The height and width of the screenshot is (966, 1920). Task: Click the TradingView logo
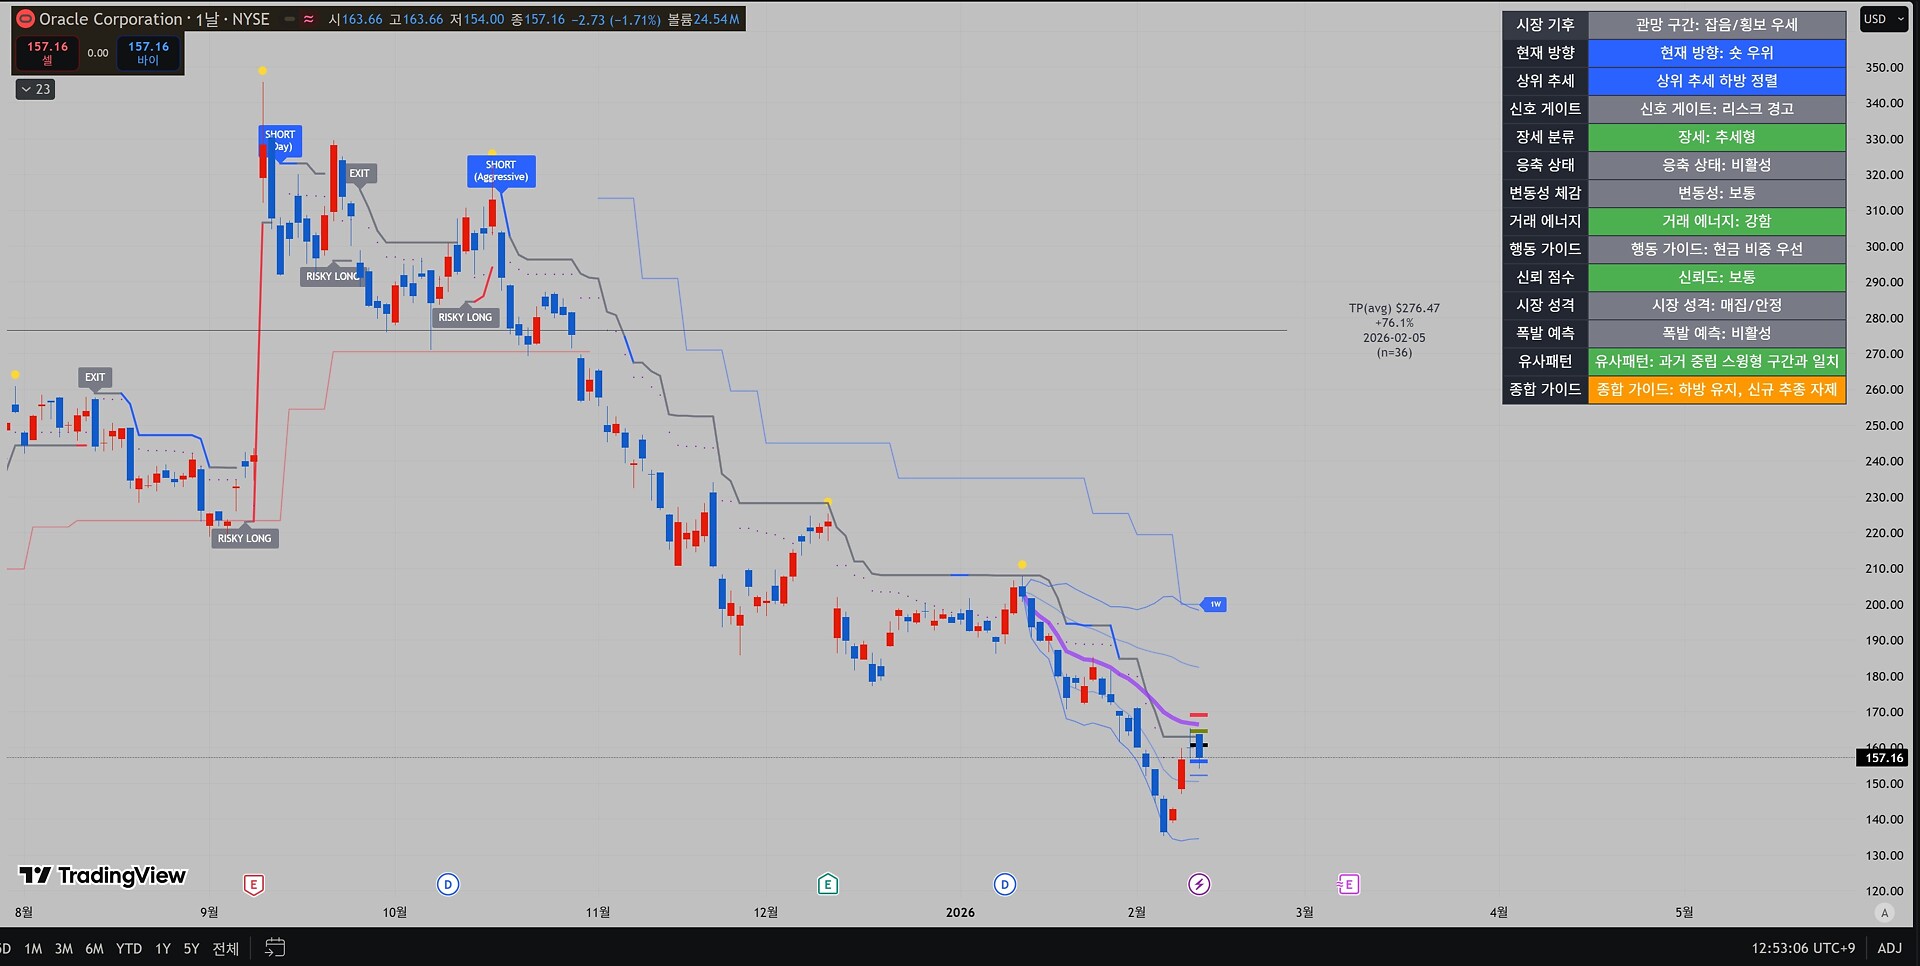[x=103, y=876]
